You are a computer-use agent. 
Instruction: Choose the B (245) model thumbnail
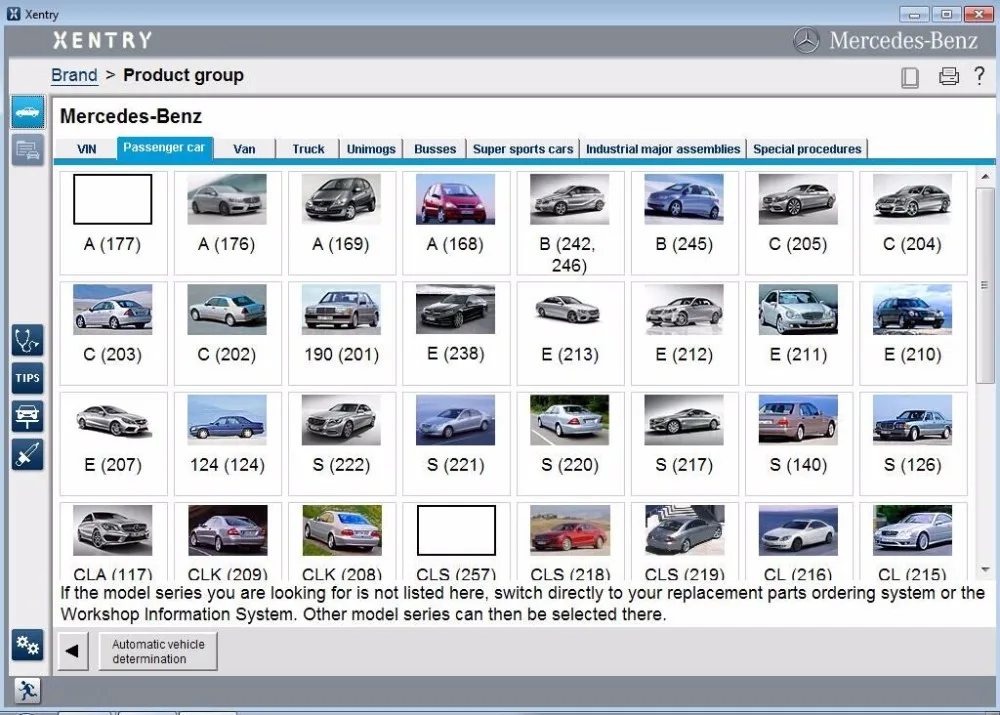click(684, 200)
